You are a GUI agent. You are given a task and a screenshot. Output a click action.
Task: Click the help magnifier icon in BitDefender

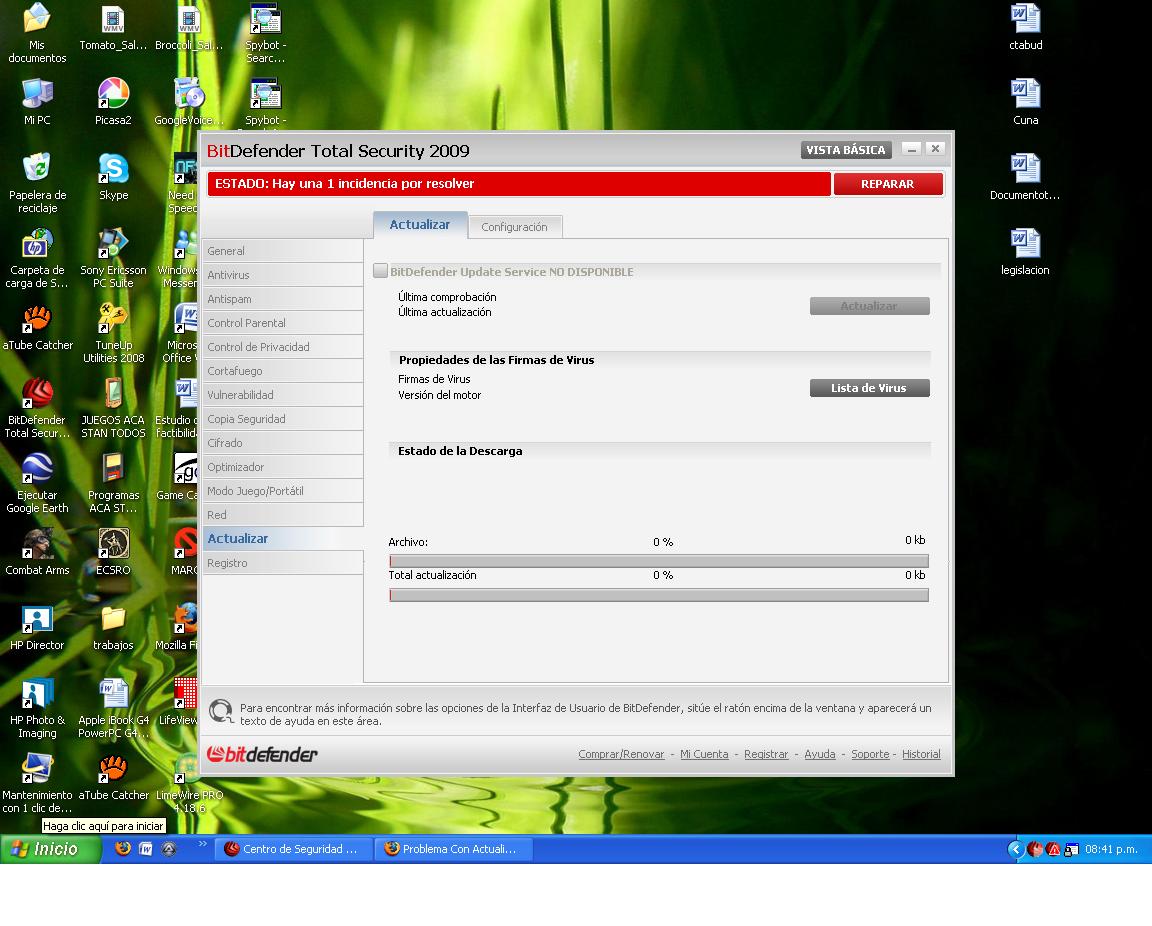click(221, 712)
